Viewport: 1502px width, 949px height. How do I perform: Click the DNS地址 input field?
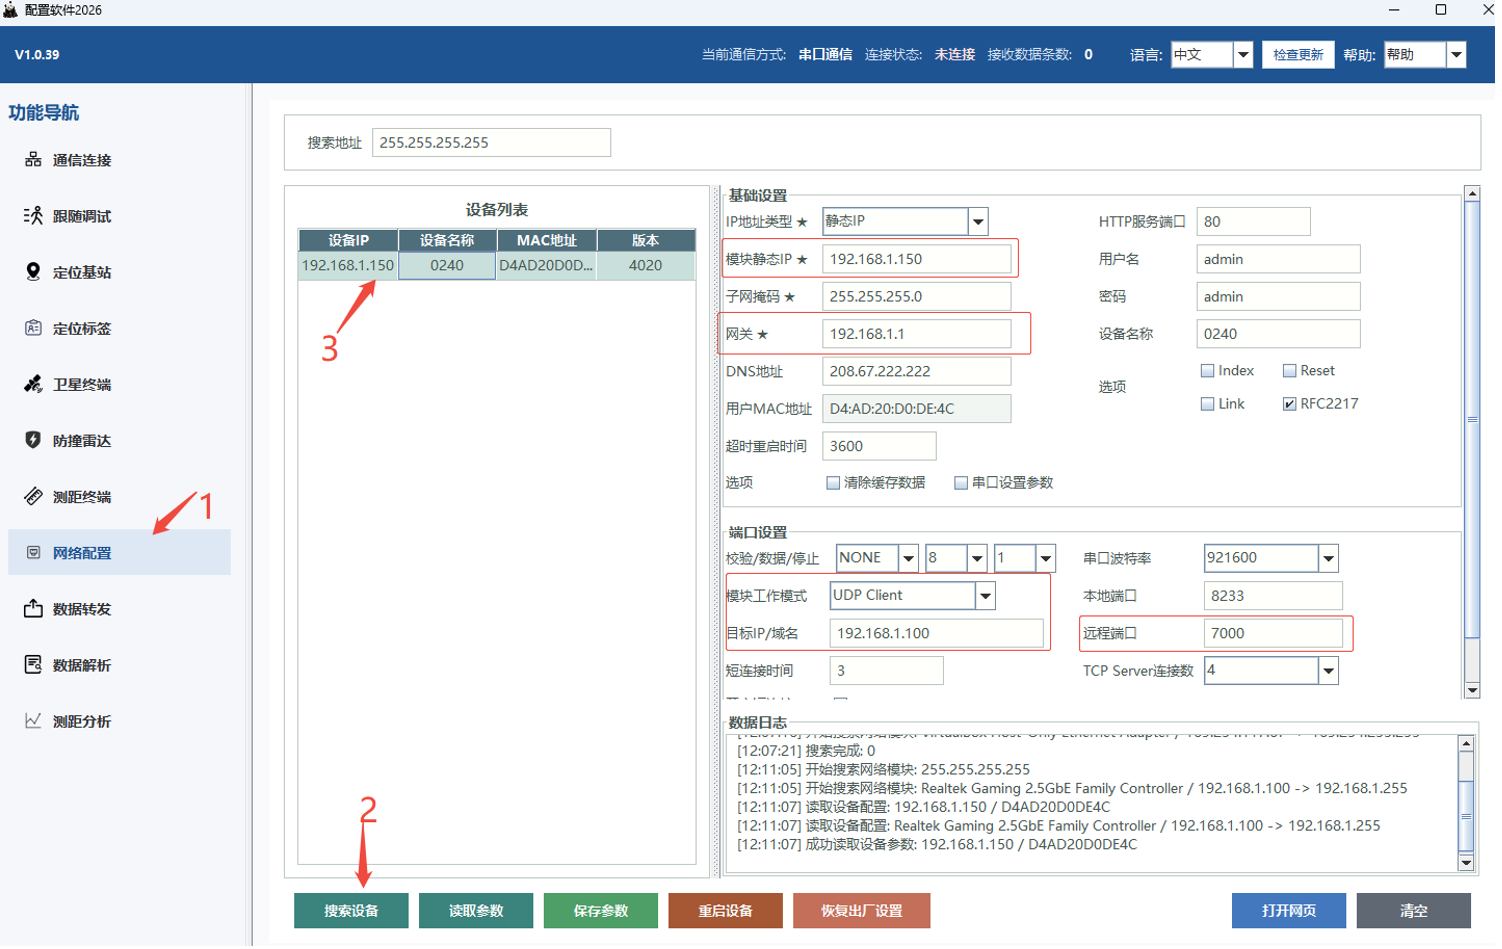tap(916, 372)
